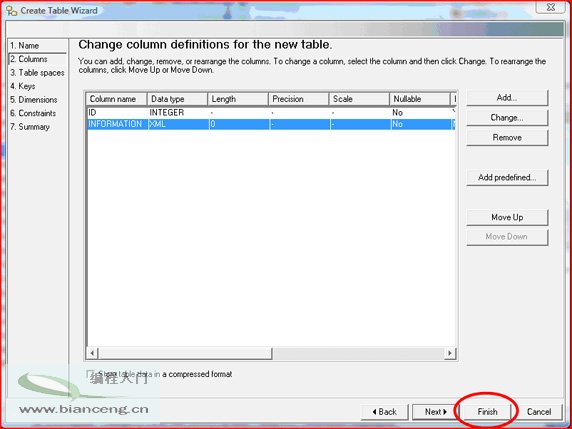Screen dimensions: 572x429
Task: Click Finish to create the table
Action: click(487, 412)
